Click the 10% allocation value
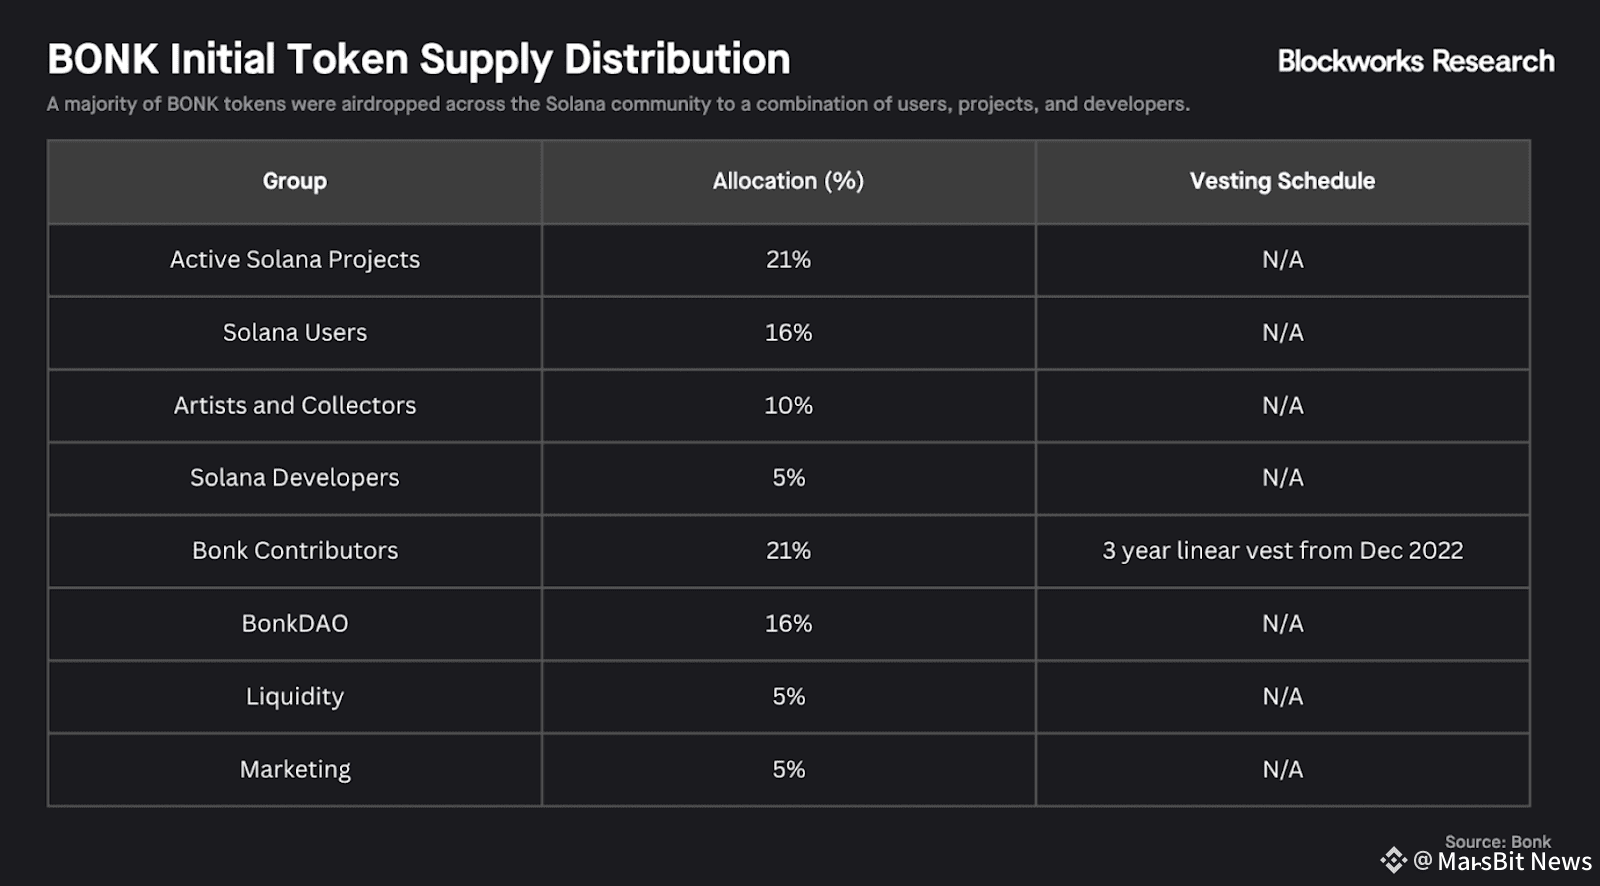The width and height of the screenshot is (1600, 886). pos(788,405)
